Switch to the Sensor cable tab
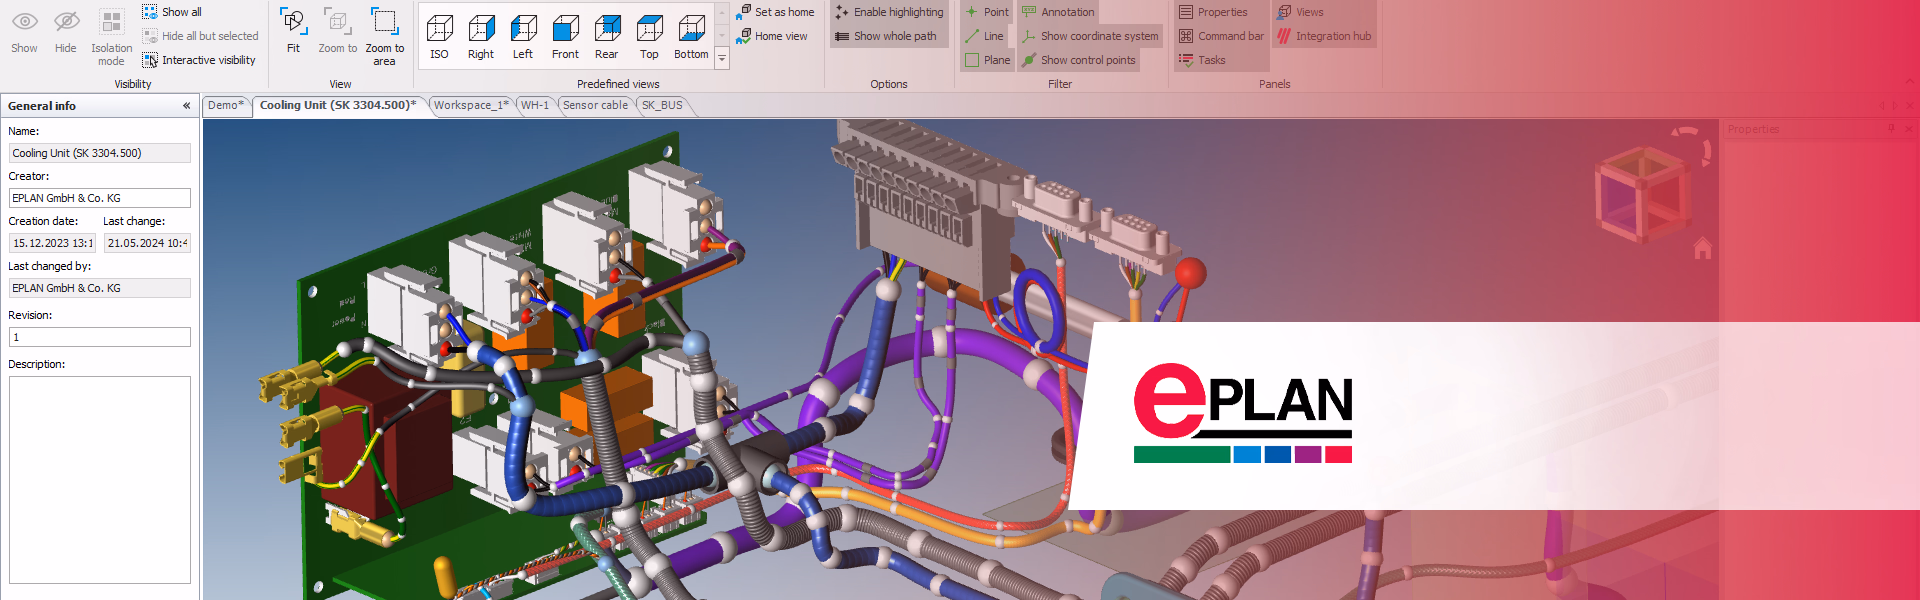This screenshot has width=1920, height=600. pos(595,105)
